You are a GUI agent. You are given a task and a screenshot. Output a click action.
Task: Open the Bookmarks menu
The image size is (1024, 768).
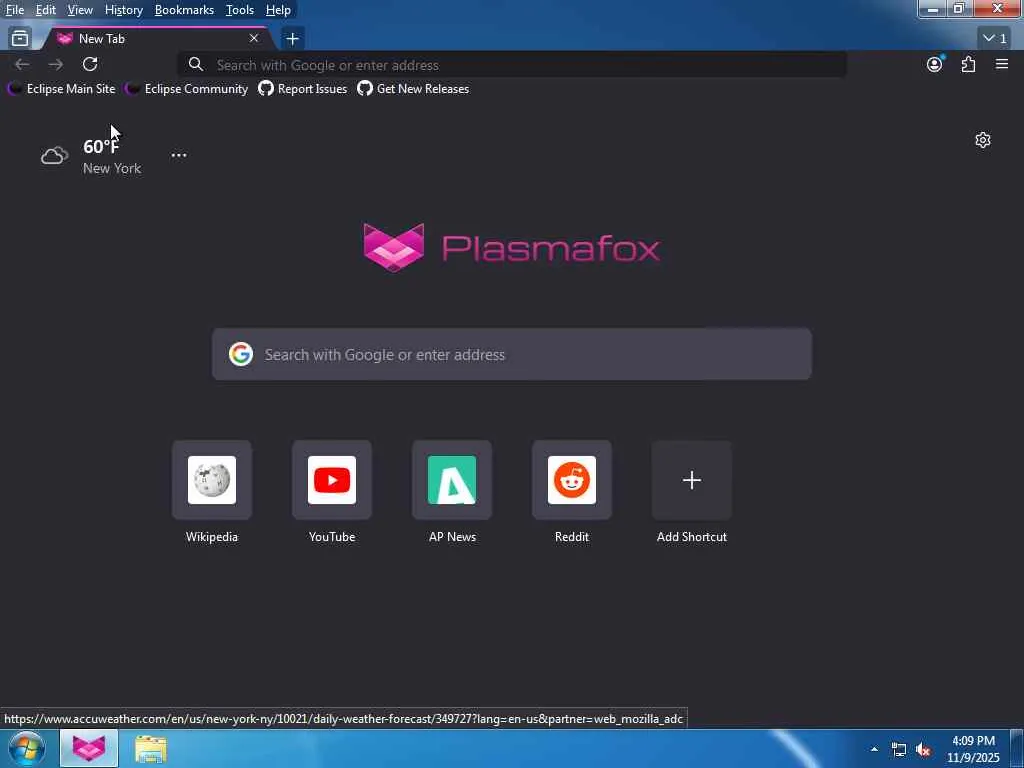click(184, 10)
